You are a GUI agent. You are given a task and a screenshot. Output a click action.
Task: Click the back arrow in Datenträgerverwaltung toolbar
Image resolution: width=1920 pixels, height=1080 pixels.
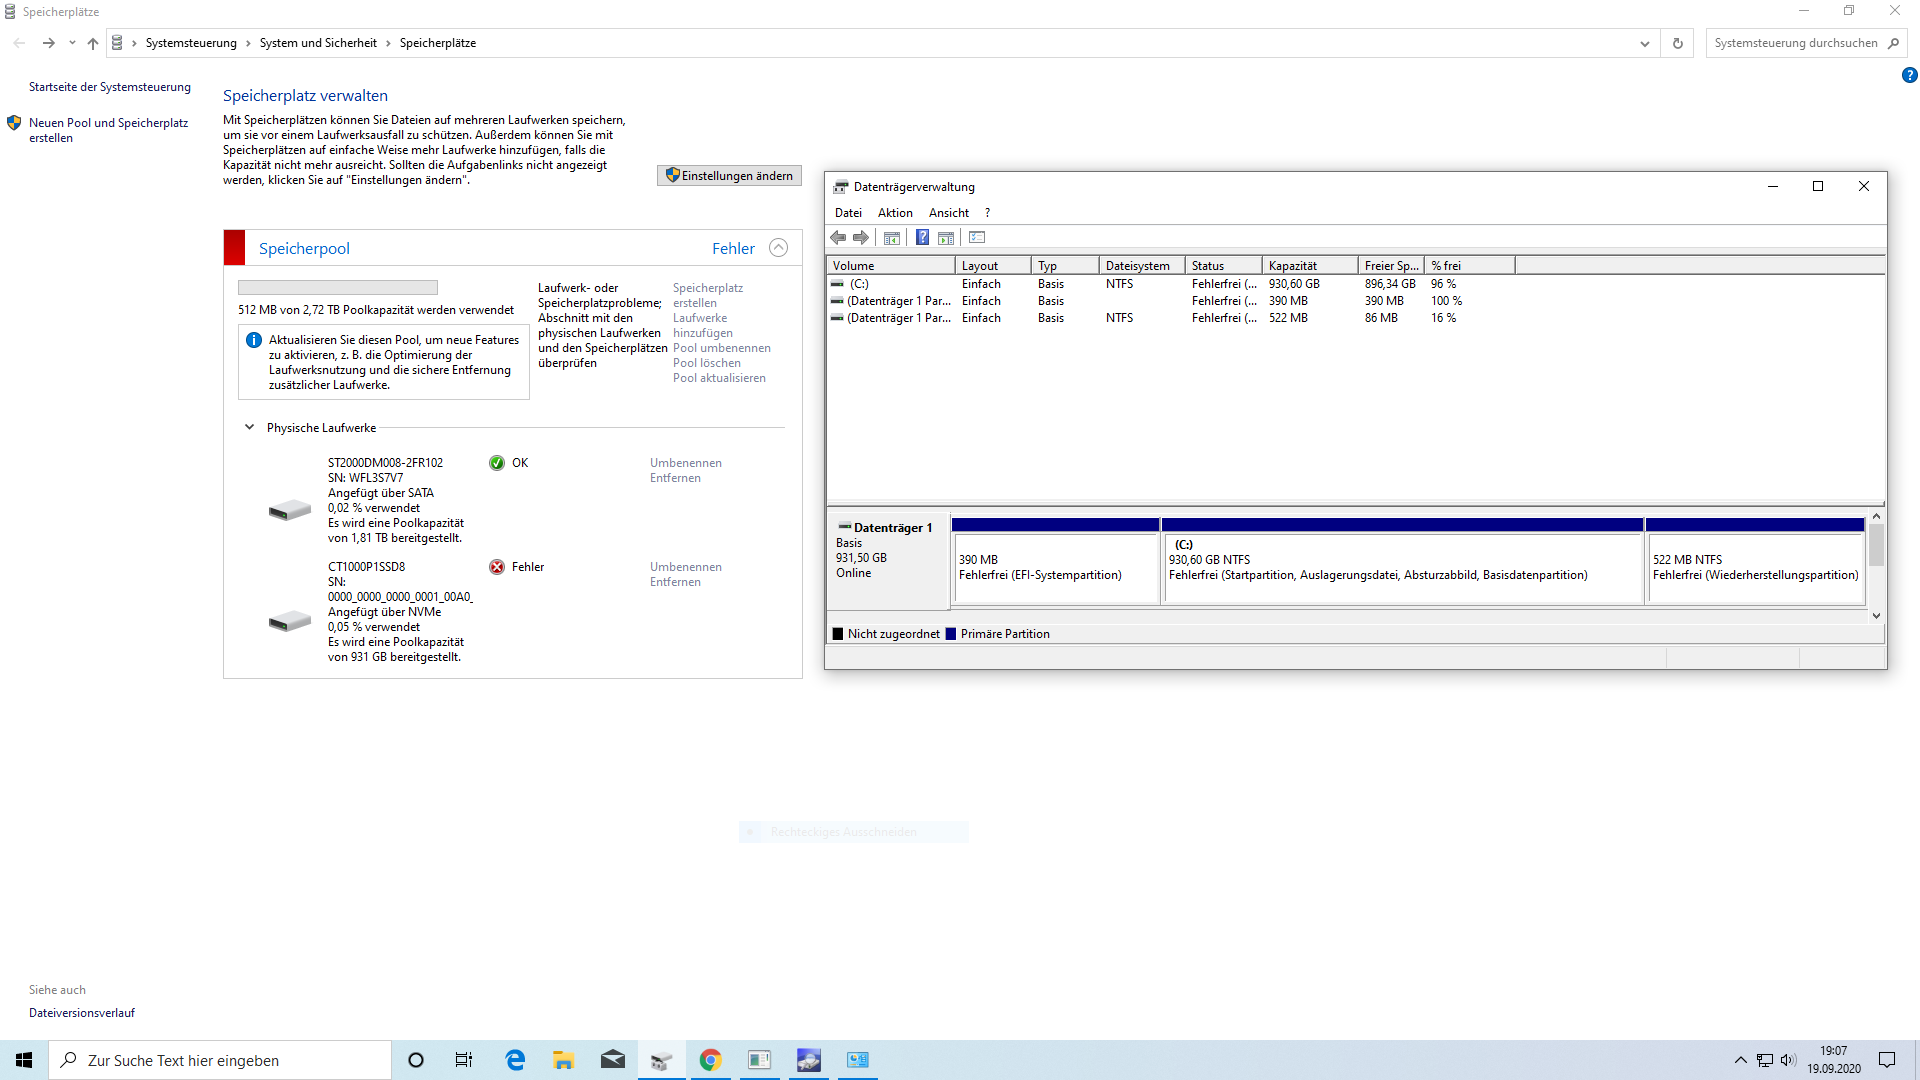[x=838, y=237]
